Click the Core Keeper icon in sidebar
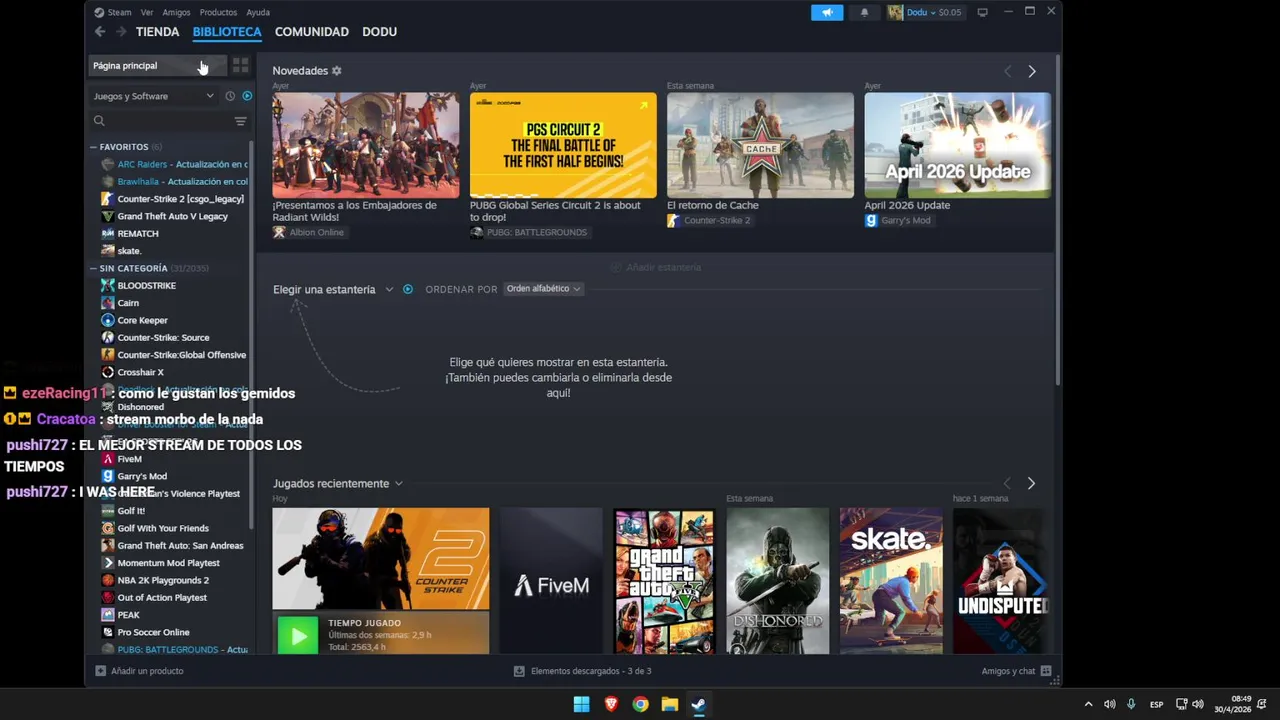The image size is (1280, 720). click(108, 320)
